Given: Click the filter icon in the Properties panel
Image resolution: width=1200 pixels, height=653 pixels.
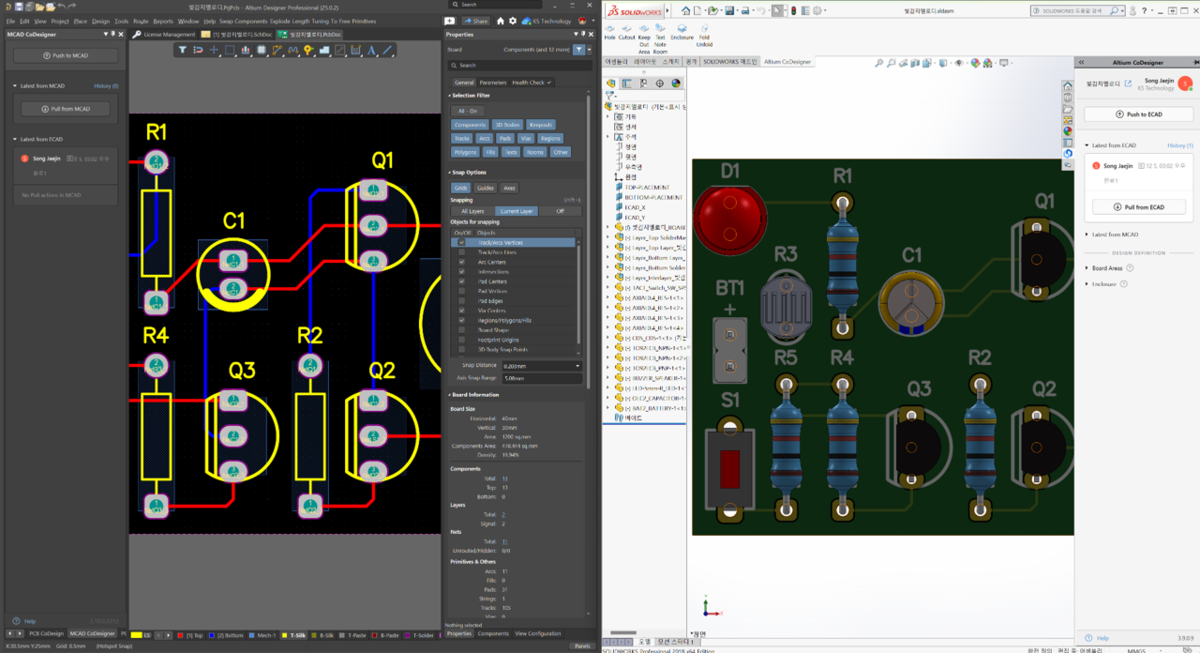Looking at the screenshot, I should [579, 49].
